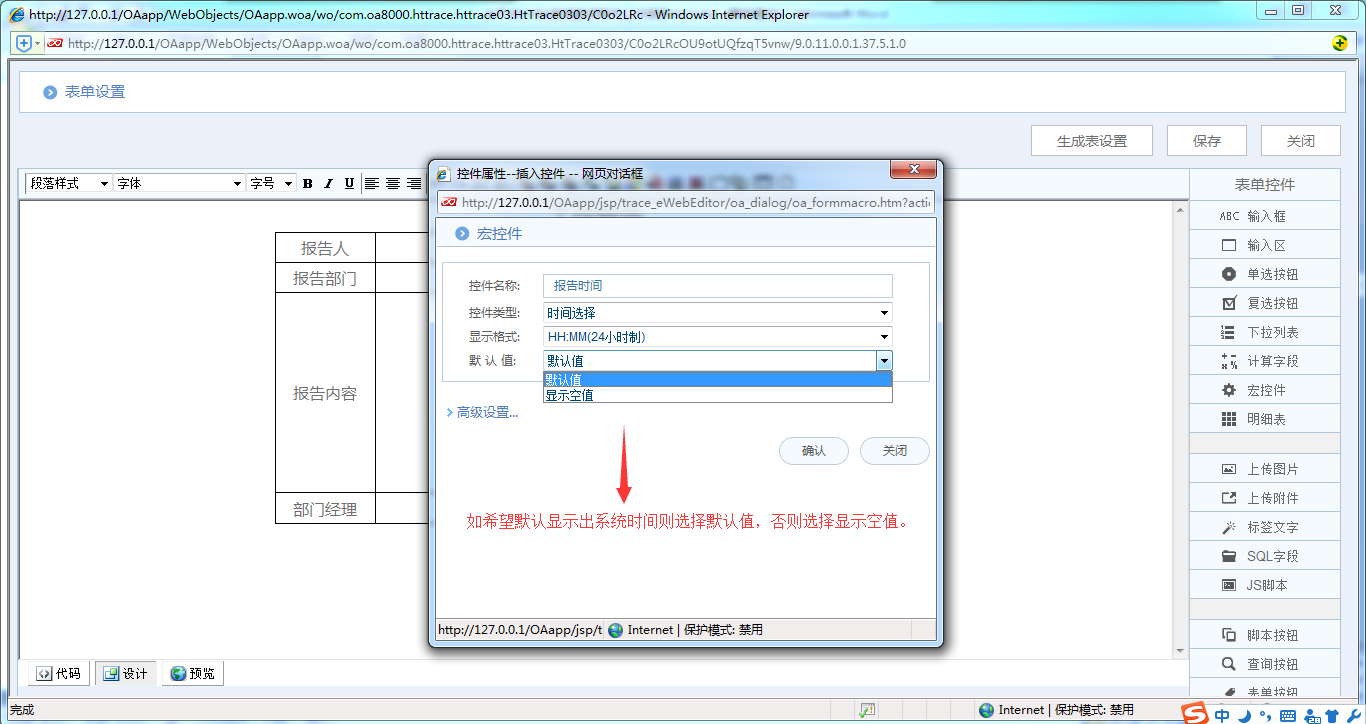This screenshot has width=1366, height=724.
Task: Toggle italic formatting in the editor toolbar
Action: [x=327, y=183]
